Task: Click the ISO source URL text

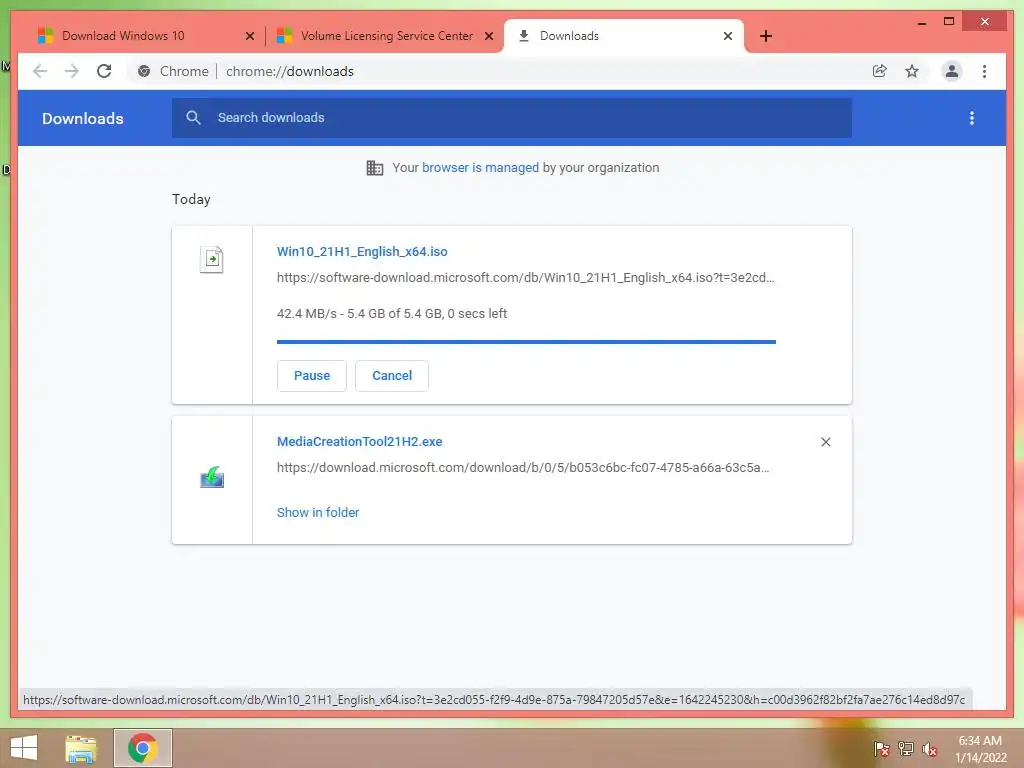Action: [x=525, y=278]
